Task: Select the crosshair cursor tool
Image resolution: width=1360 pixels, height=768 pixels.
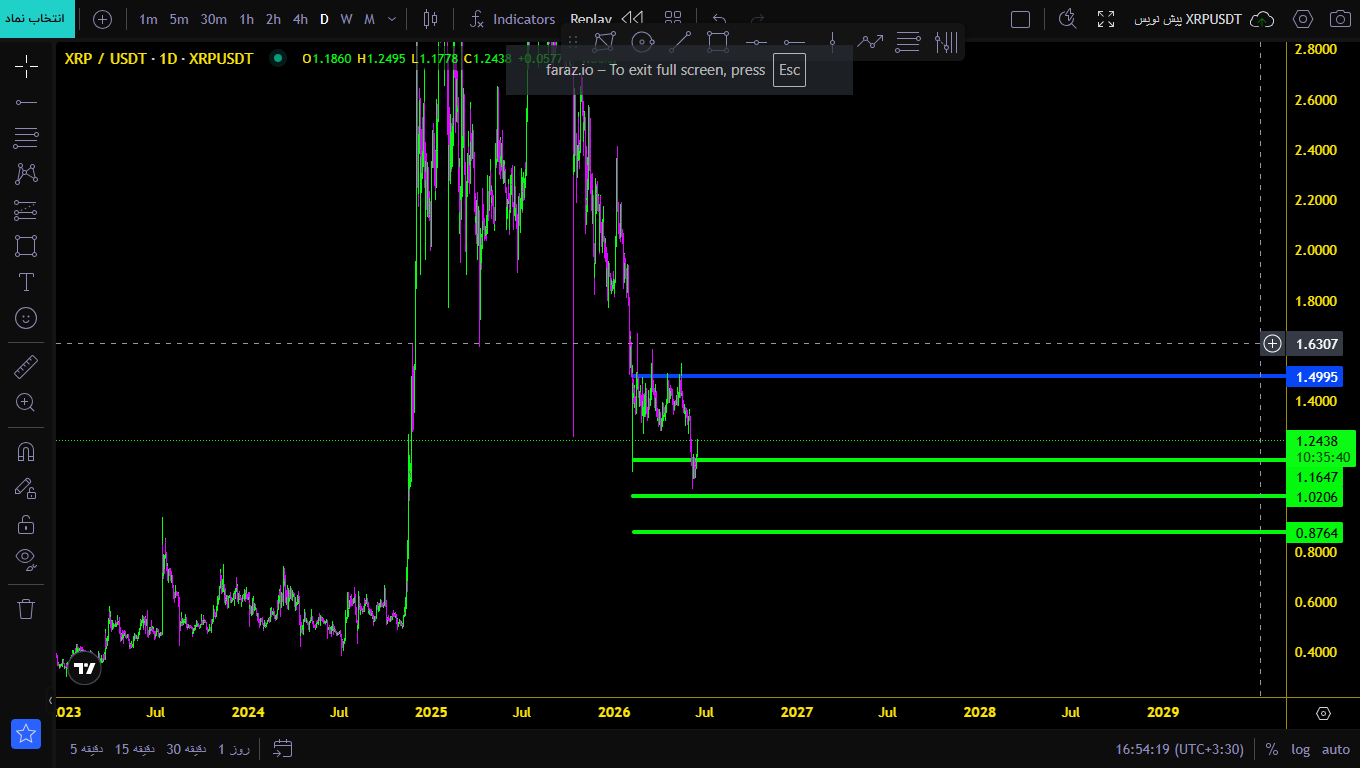Action: point(26,67)
